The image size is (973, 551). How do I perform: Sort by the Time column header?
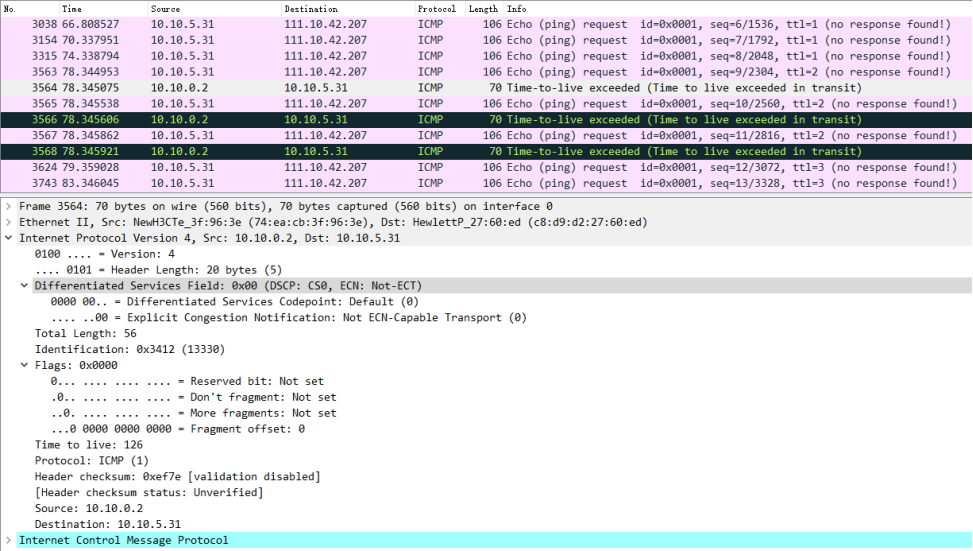point(103,9)
